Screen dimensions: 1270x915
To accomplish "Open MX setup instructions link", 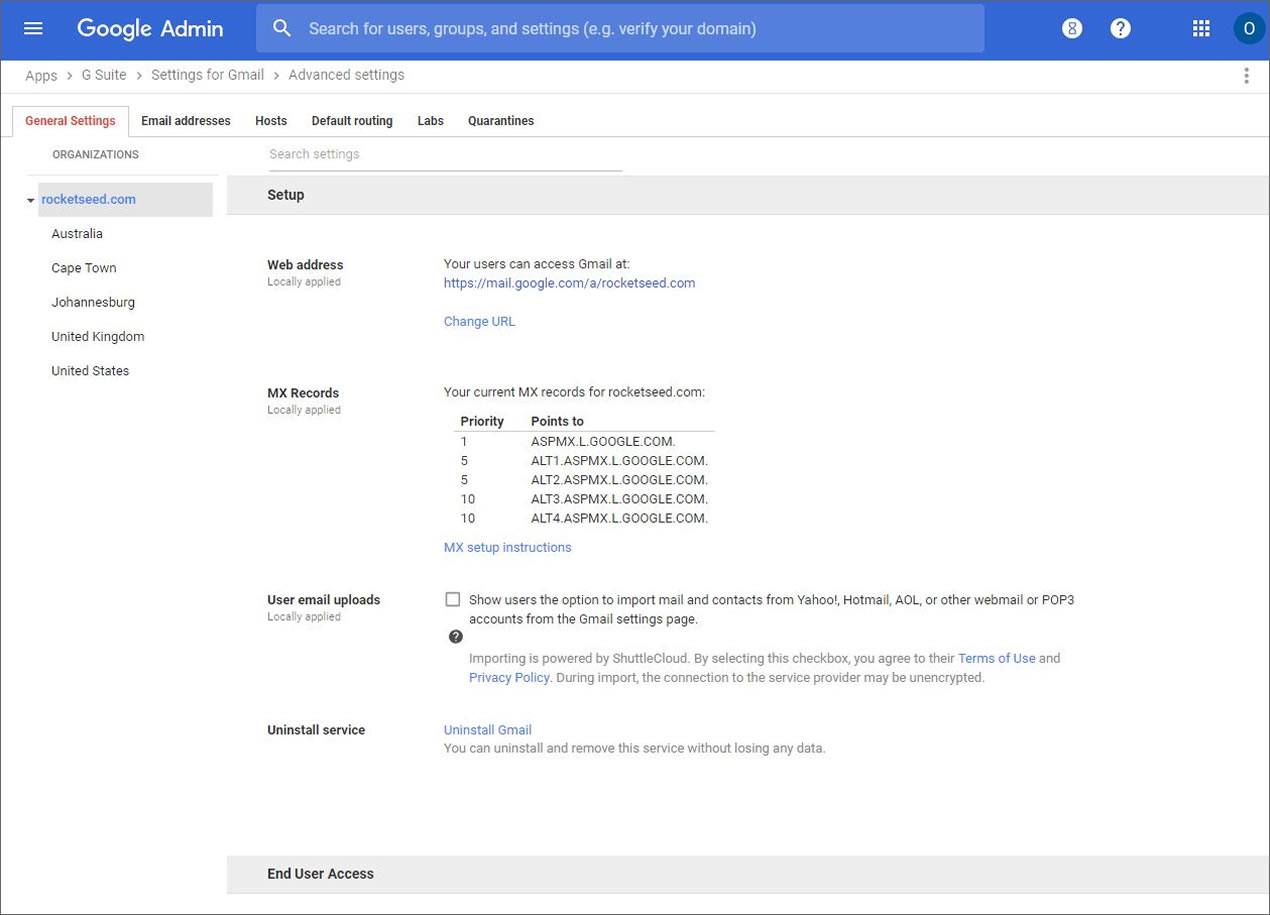I will (507, 547).
